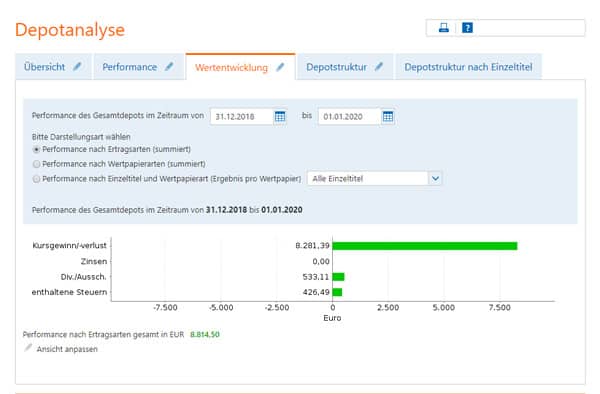The height and width of the screenshot is (394, 600).
Task: Click the Div./Aussch. green bar
Action: pyautogui.click(x=338, y=277)
